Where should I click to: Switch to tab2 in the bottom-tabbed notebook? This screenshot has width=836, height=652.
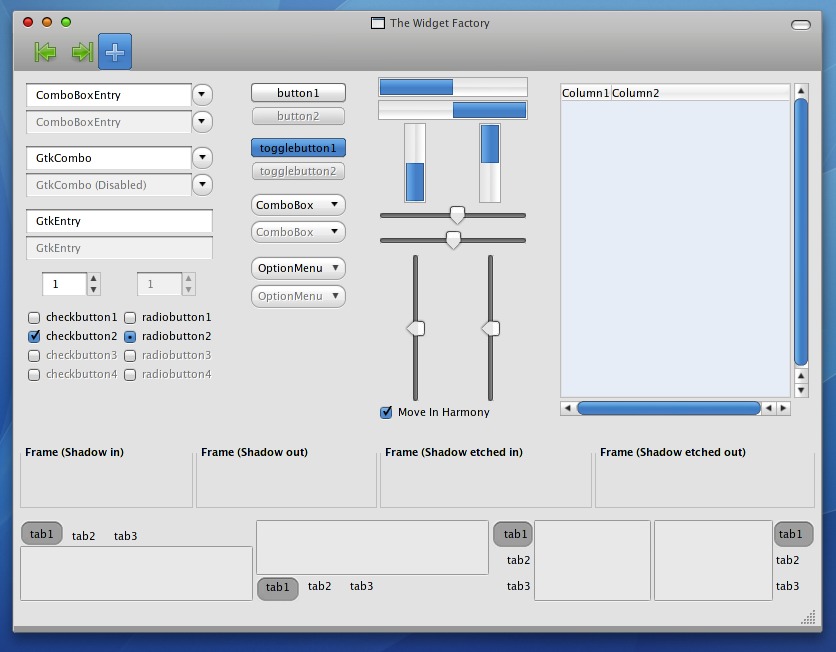point(319,586)
